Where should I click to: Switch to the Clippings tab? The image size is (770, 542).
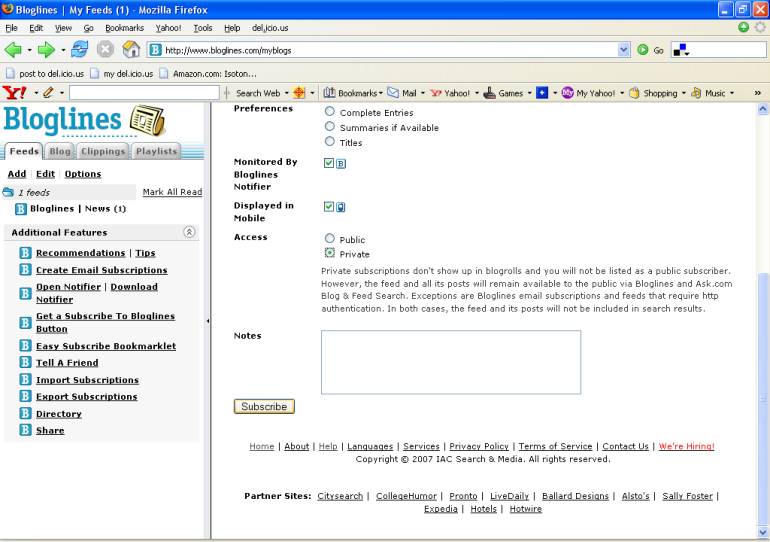(103, 151)
